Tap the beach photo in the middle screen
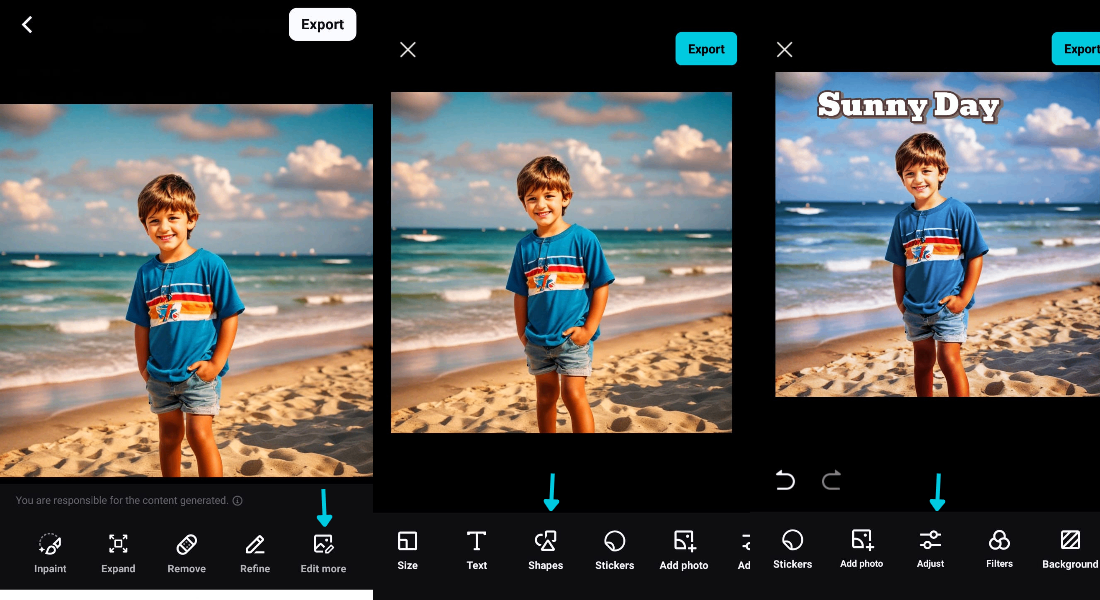The height and width of the screenshot is (600, 1100). click(x=561, y=262)
